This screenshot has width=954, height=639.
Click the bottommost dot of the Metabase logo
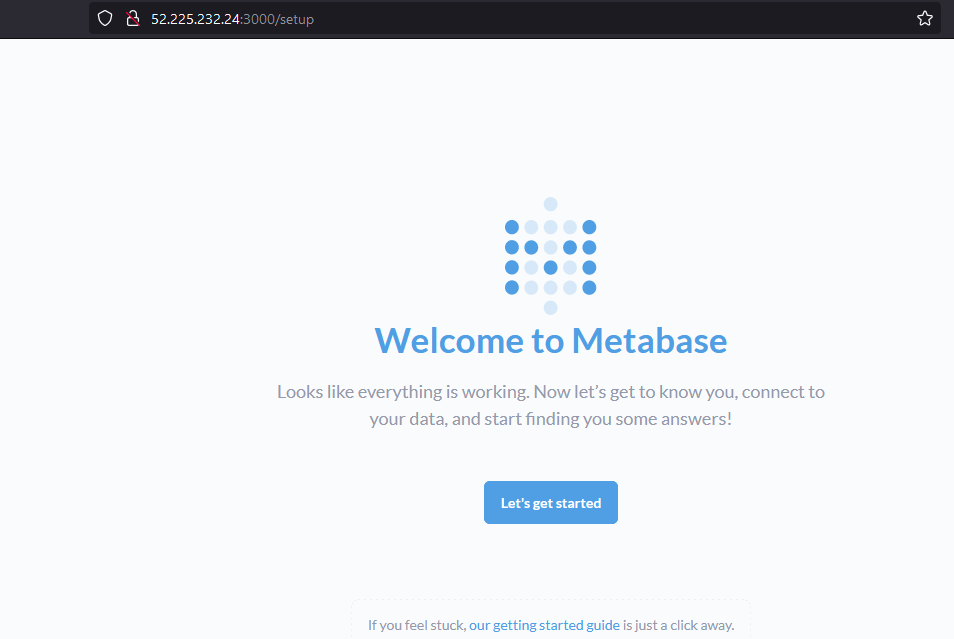tap(550, 307)
